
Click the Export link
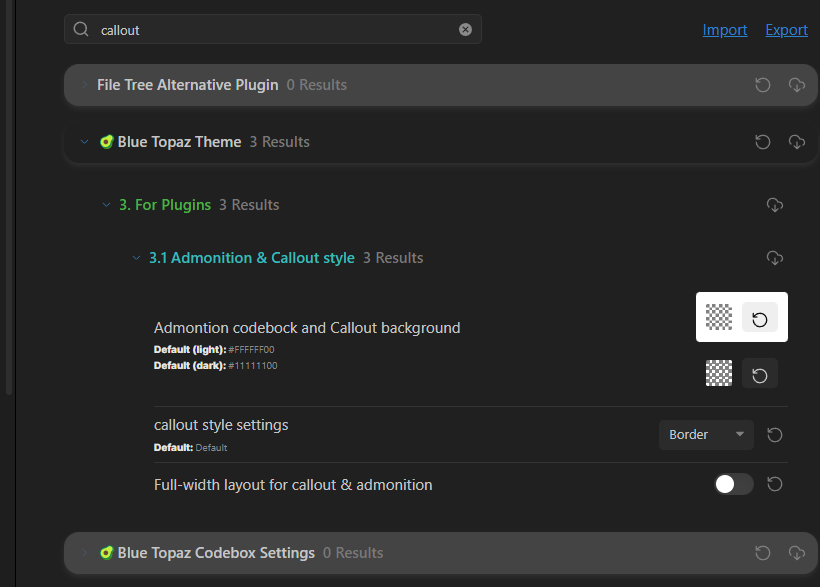787,30
